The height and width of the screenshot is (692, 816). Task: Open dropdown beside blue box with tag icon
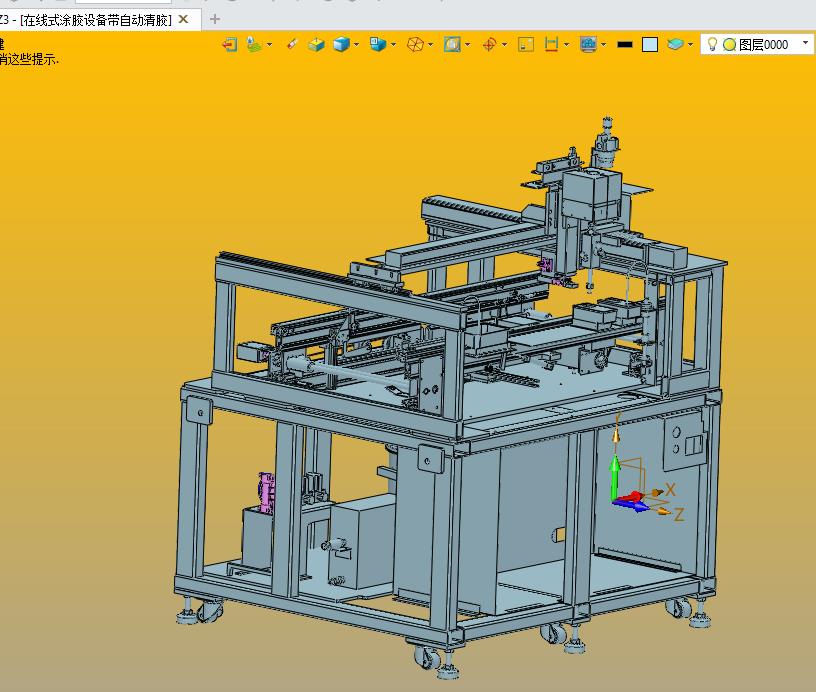coord(393,45)
